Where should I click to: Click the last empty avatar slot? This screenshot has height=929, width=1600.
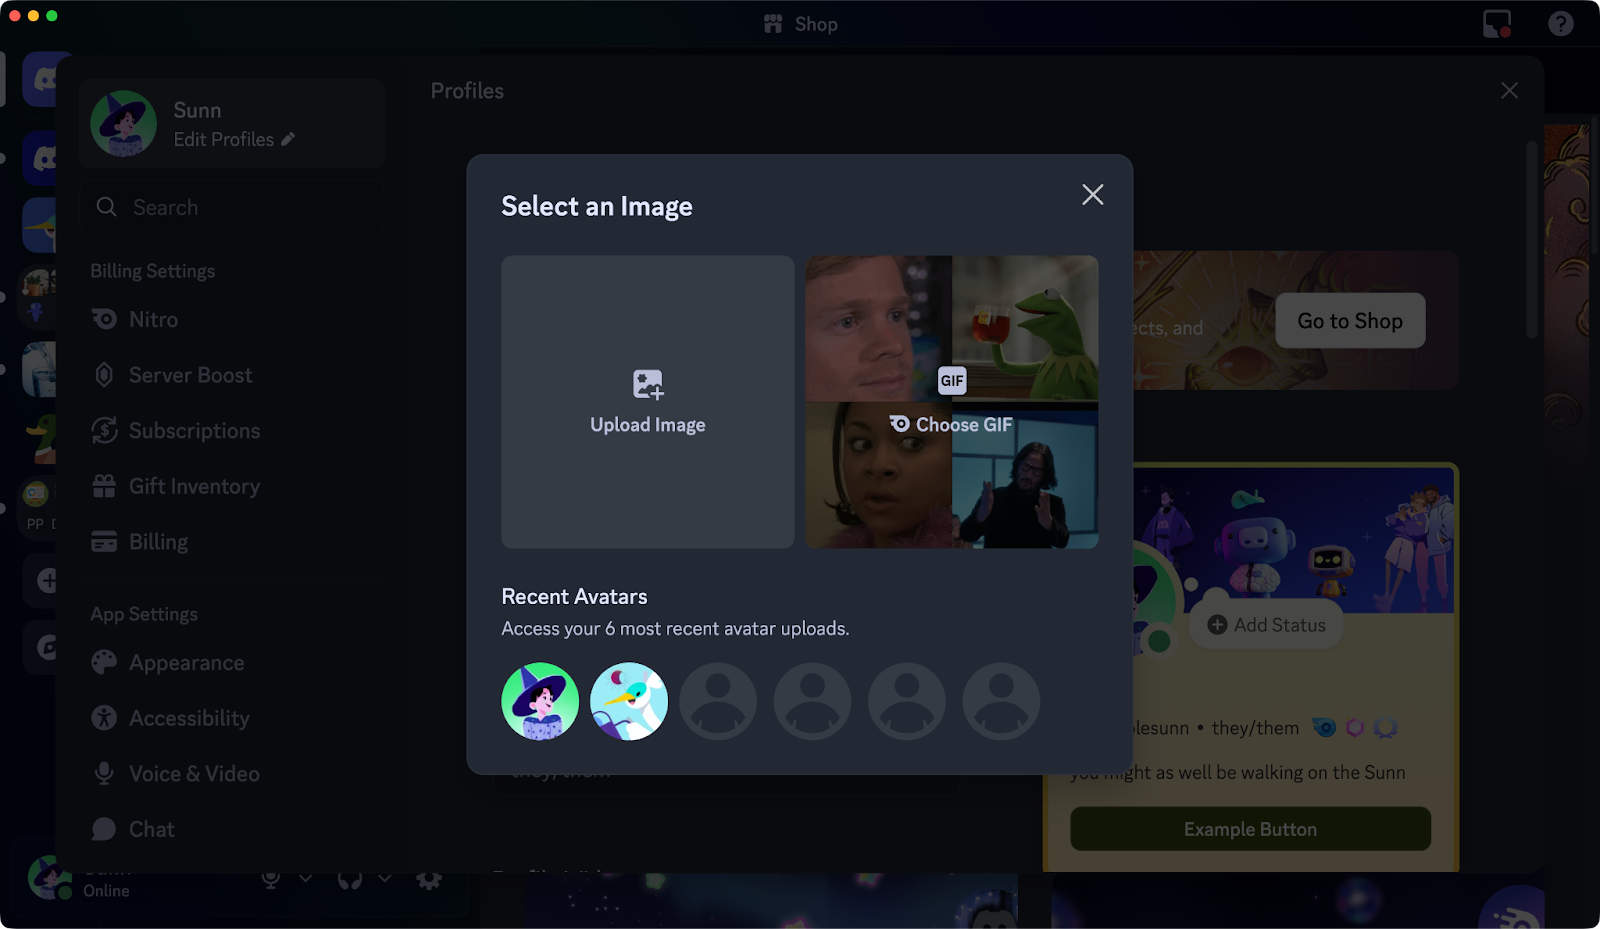click(x=1001, y=701)
